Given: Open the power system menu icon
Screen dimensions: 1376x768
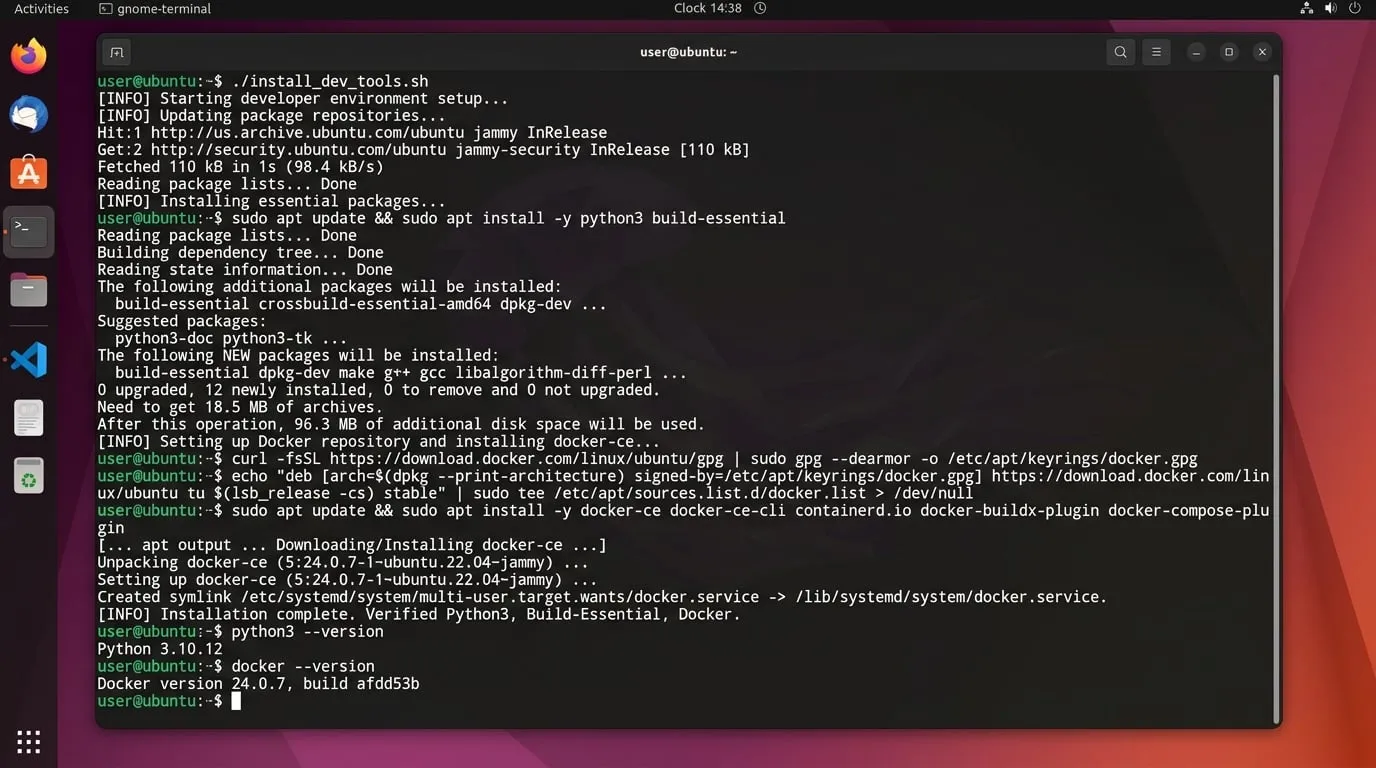Looking at the screenshot, I should [1357, 8].
